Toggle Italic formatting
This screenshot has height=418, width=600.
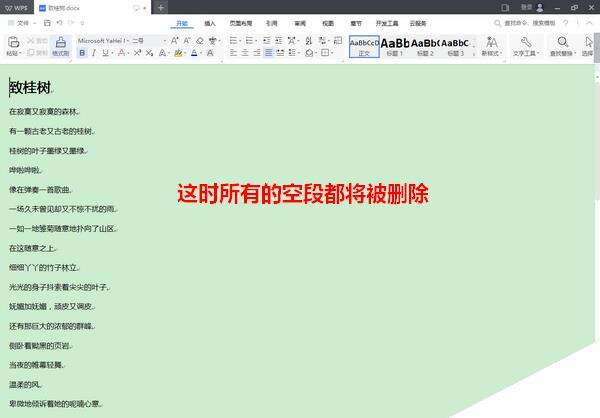tap(94, 53)
